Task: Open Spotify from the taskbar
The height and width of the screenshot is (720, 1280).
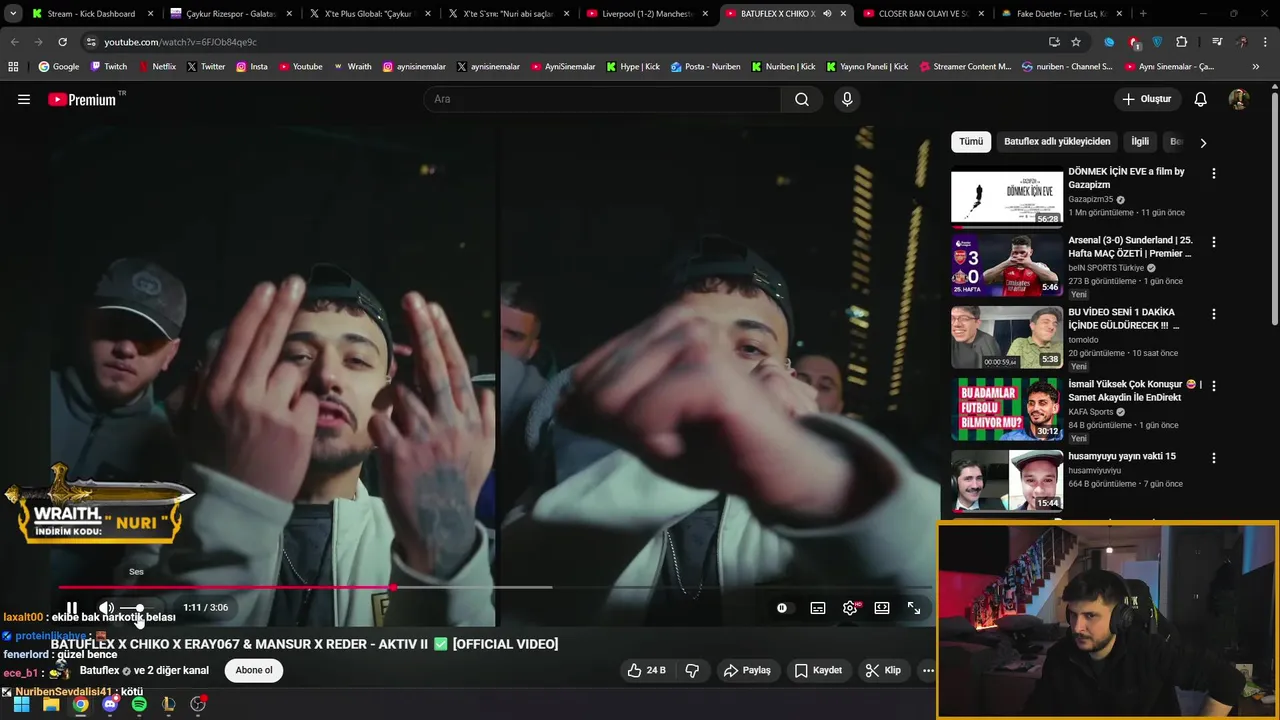Action: [x=139, y=704]
